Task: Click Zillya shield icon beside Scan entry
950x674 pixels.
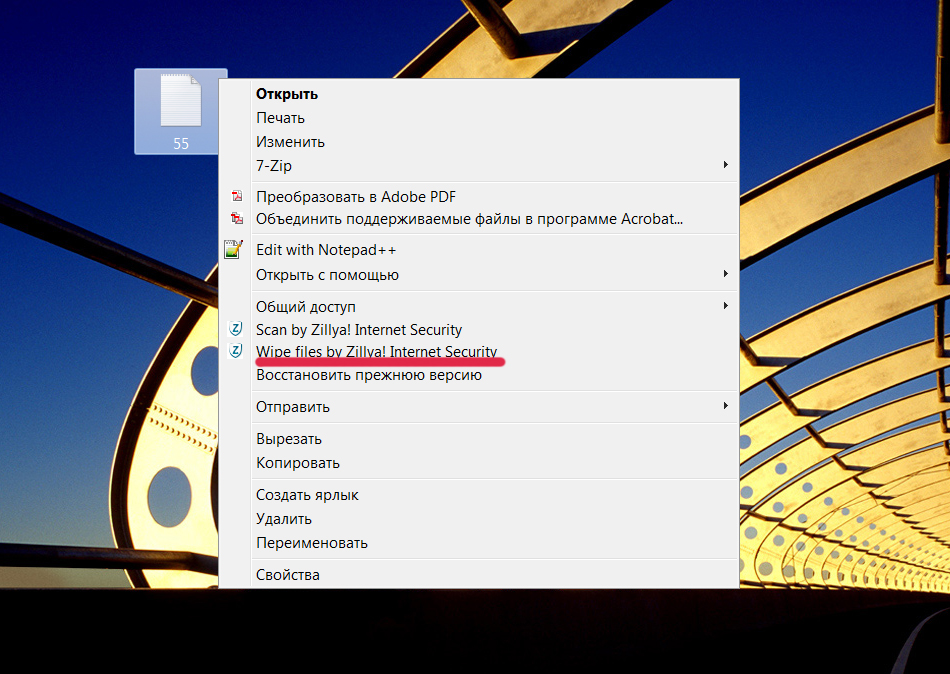Action: pyautogui.click(x=235, y=329)
